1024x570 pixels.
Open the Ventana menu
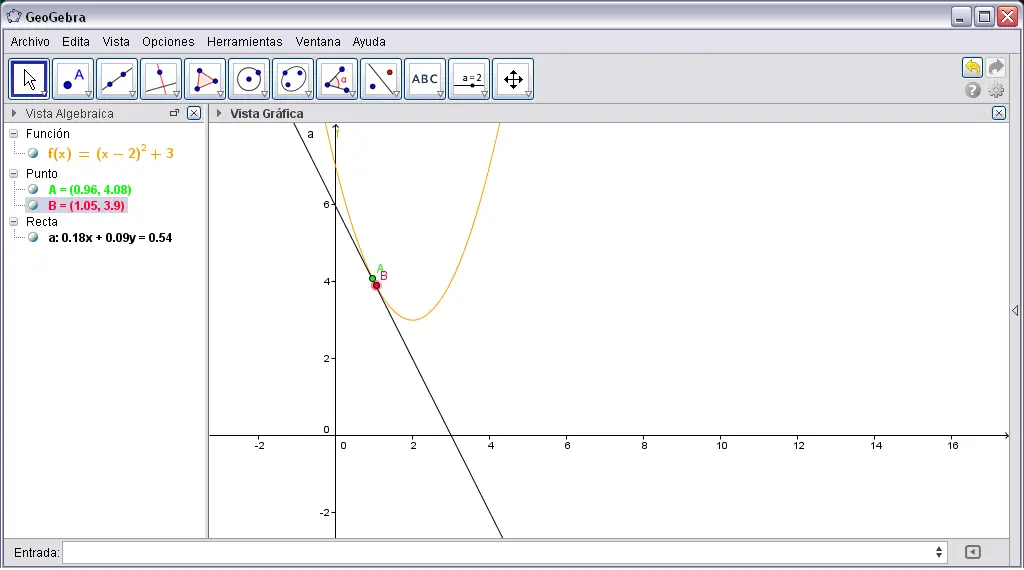[x=317, y=42]
